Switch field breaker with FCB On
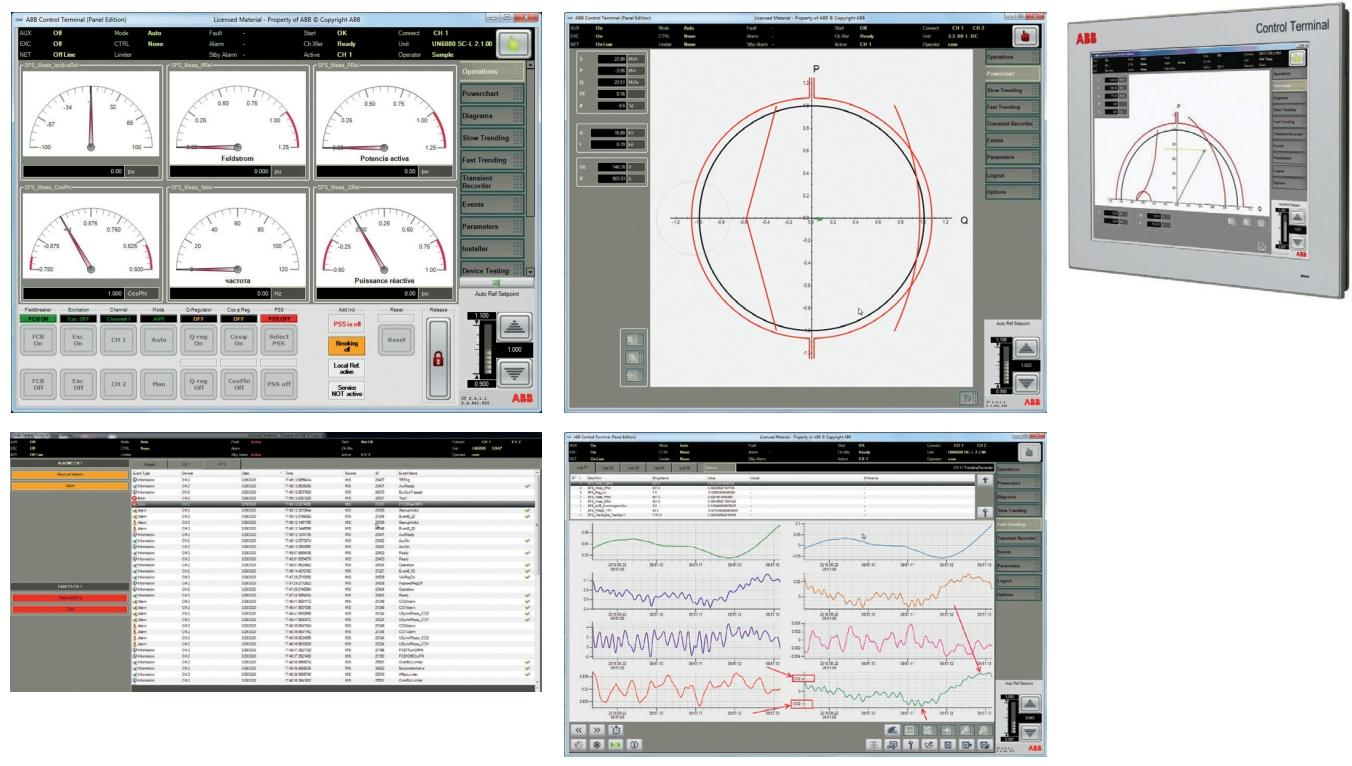 tap(39, 341)
